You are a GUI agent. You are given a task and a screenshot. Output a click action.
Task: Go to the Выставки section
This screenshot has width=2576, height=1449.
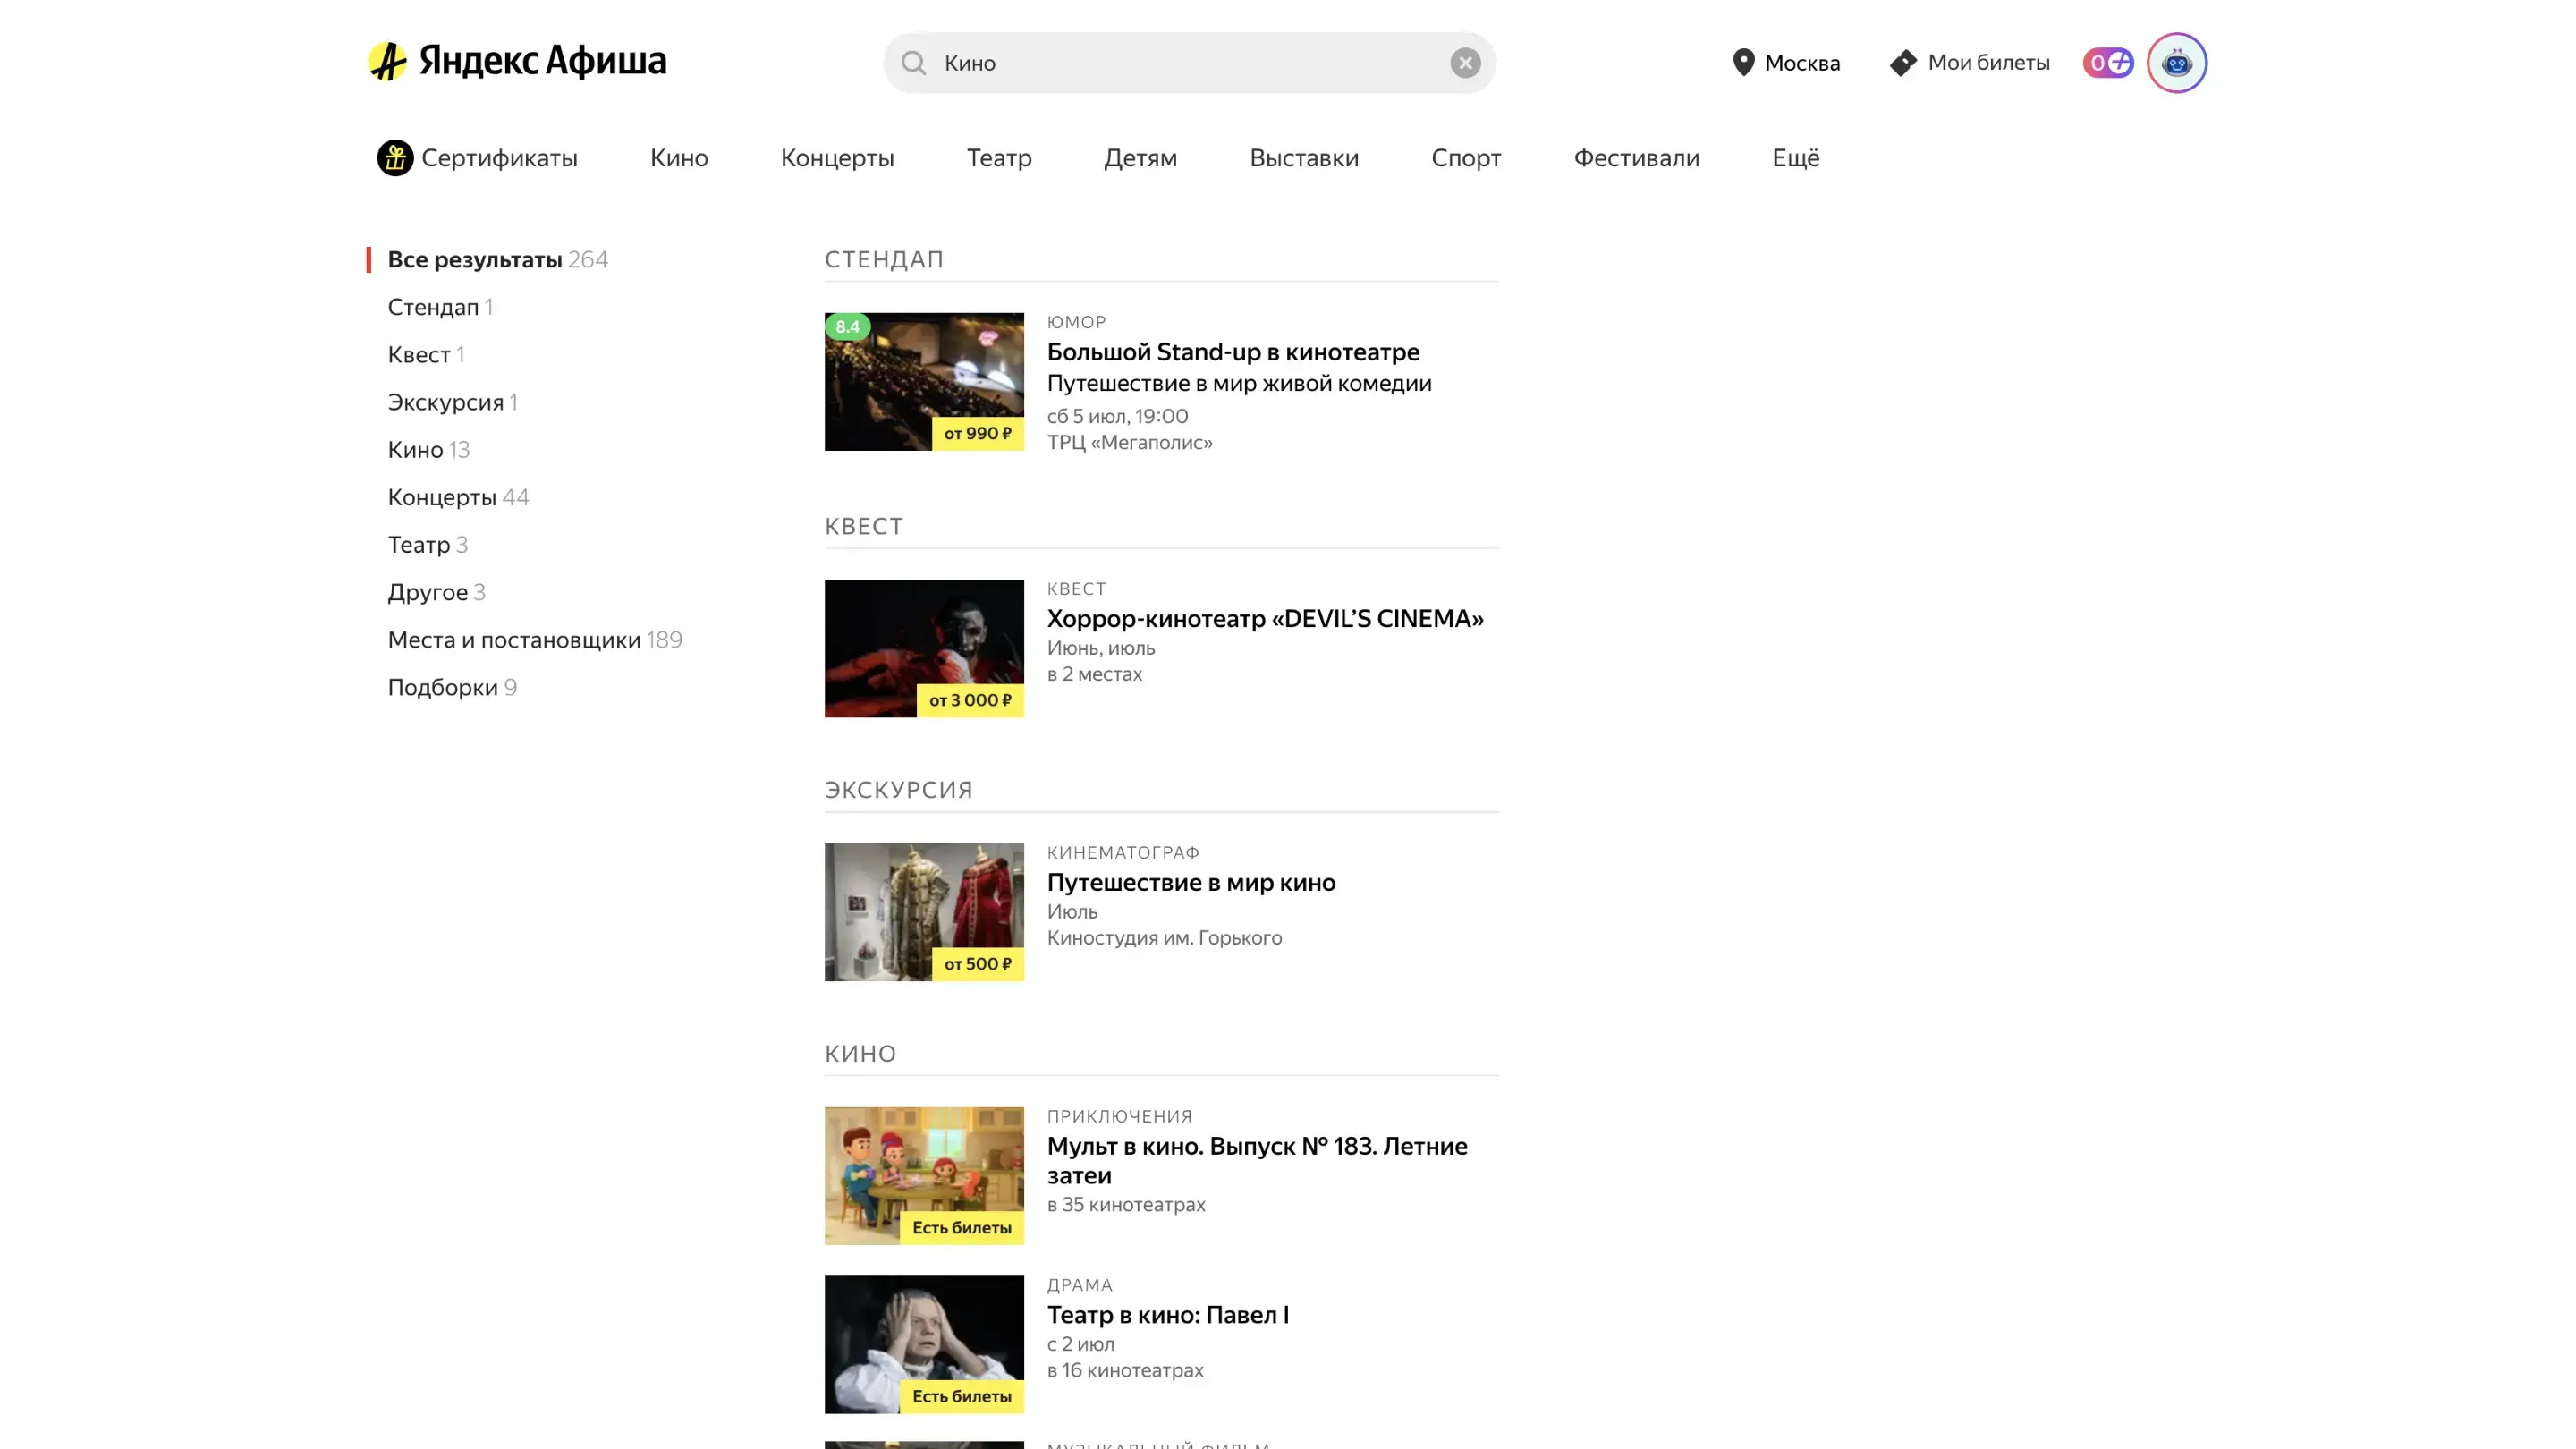[x=1303, y=157]
